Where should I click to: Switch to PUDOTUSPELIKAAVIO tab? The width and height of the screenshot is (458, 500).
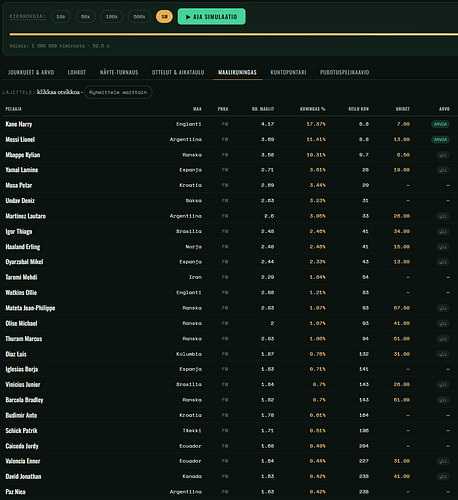click(344, 72)
